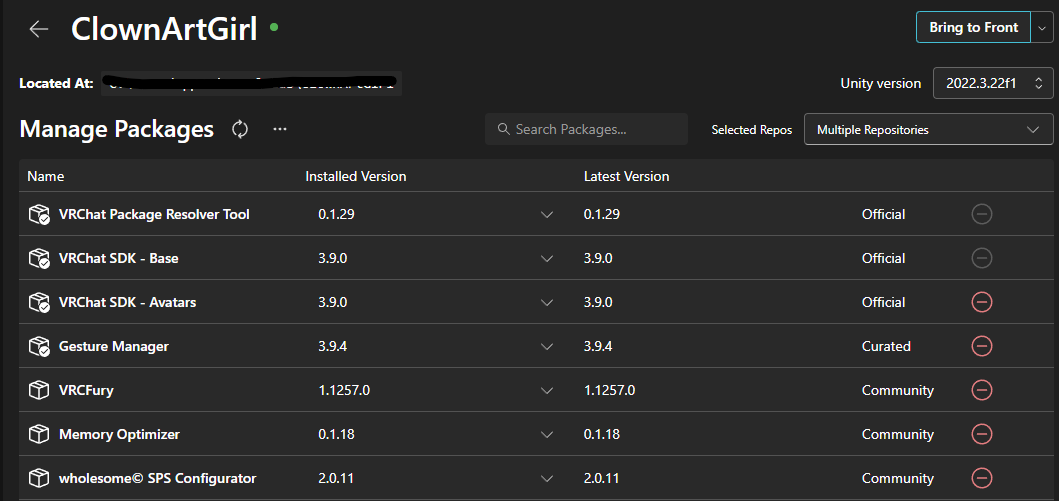The height and width of the screenshot is (501, 1059).
Task: Click the Gesture Manager package icon
Action: click(39, 346)
